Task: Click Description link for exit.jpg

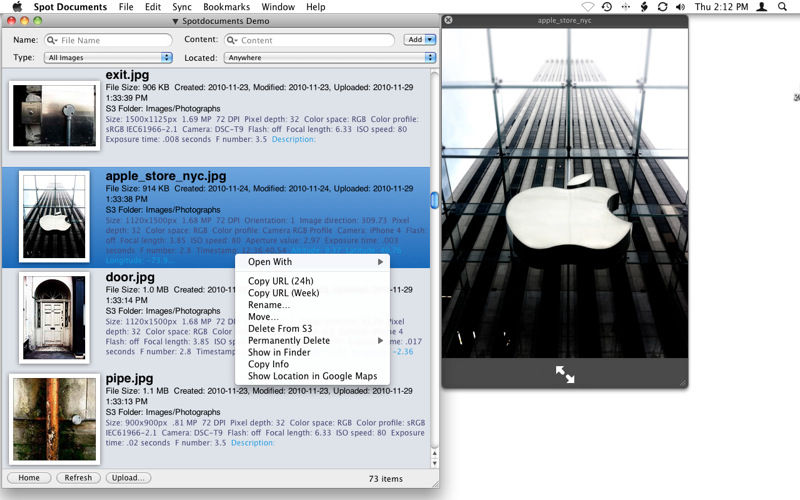Action: coord(293,139)
